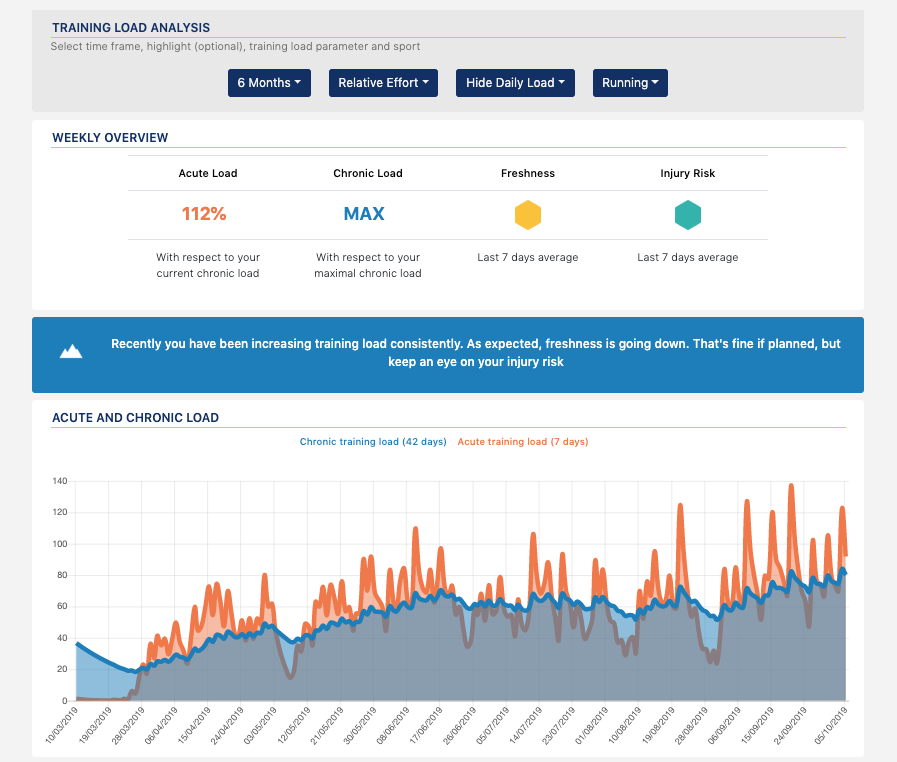
Task: Toggle Acute training load (7 days) legend
Action: [x=523, y=442]
